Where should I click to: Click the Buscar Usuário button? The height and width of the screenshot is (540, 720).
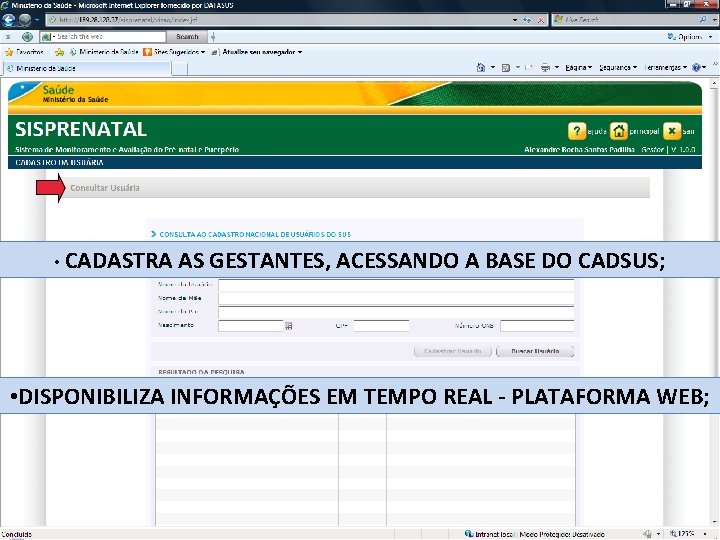coord(535,351)
